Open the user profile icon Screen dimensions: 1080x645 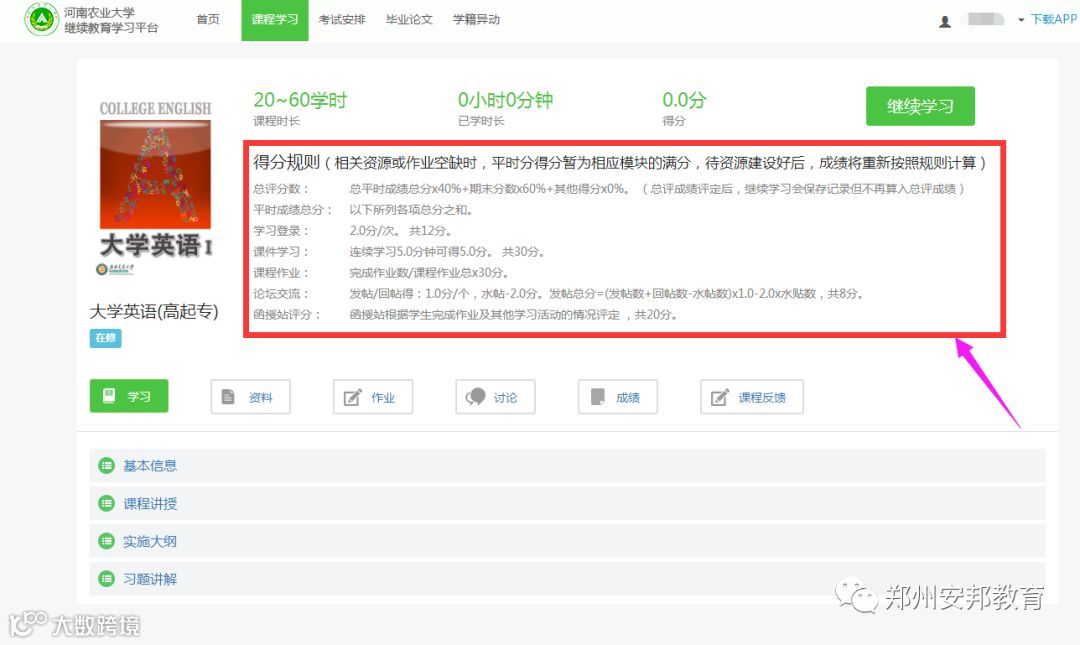click(x=945, y=21)
